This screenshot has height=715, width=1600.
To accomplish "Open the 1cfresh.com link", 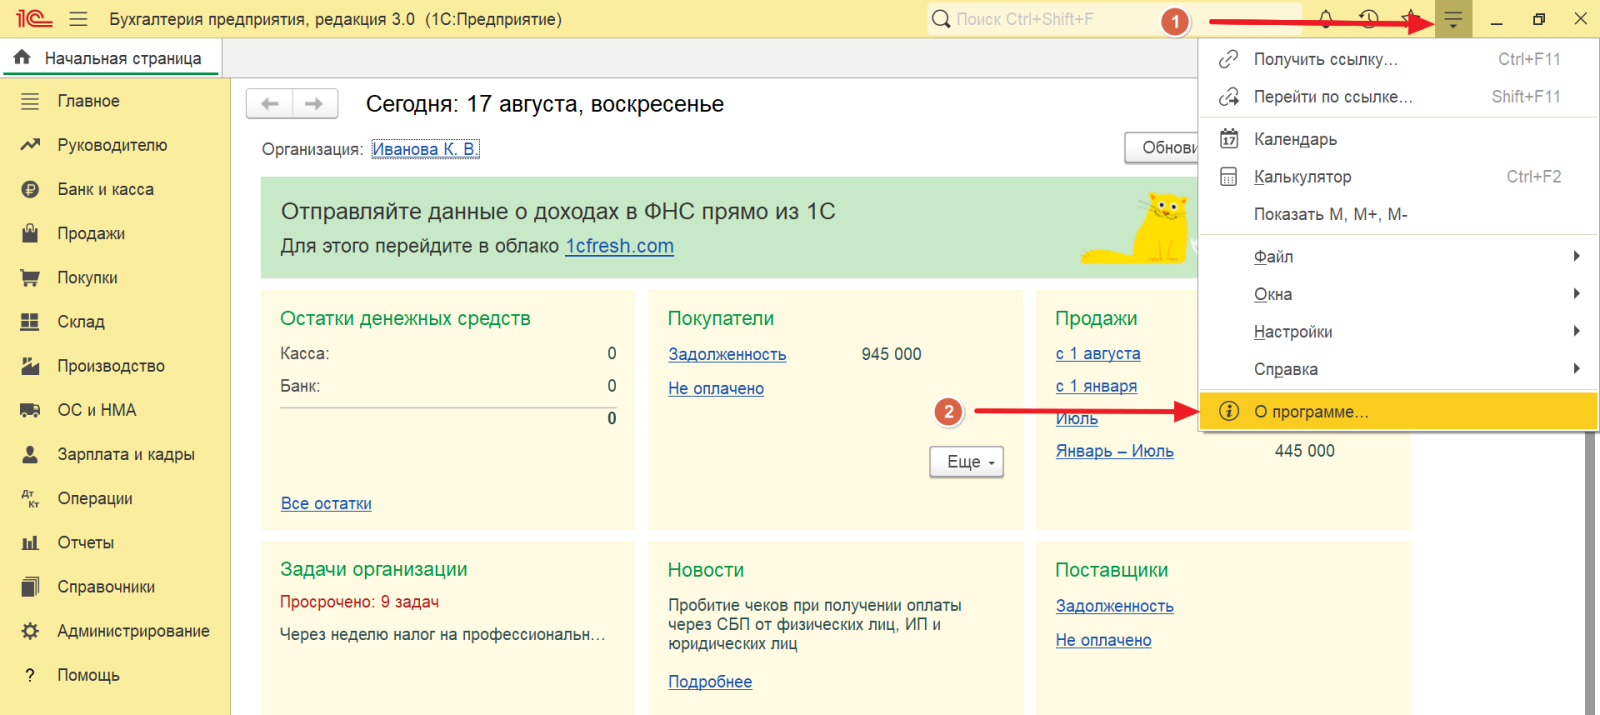I will click(619, 246).
